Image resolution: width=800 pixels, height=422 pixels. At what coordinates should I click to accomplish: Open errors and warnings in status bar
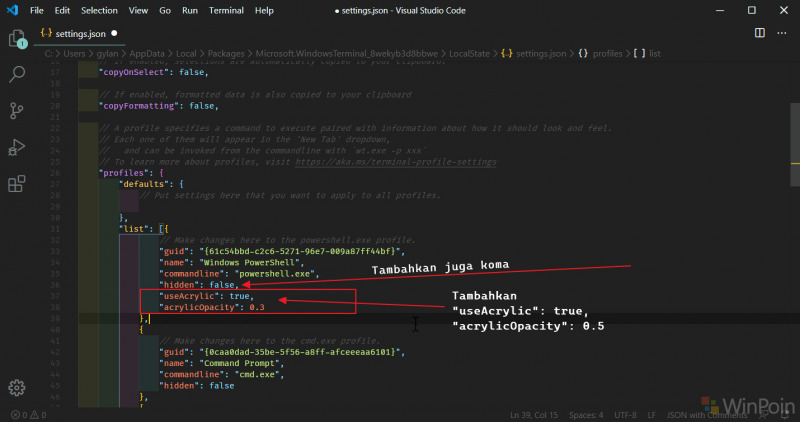(29, 415)
